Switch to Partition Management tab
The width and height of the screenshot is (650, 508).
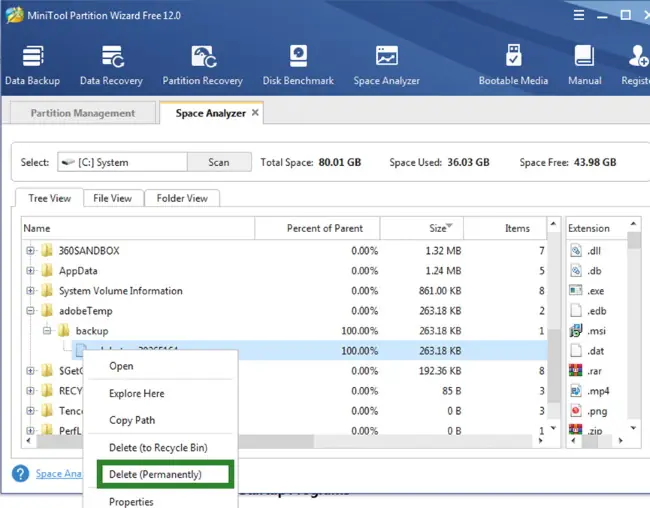pyautogui.click(x=83, y=113)
